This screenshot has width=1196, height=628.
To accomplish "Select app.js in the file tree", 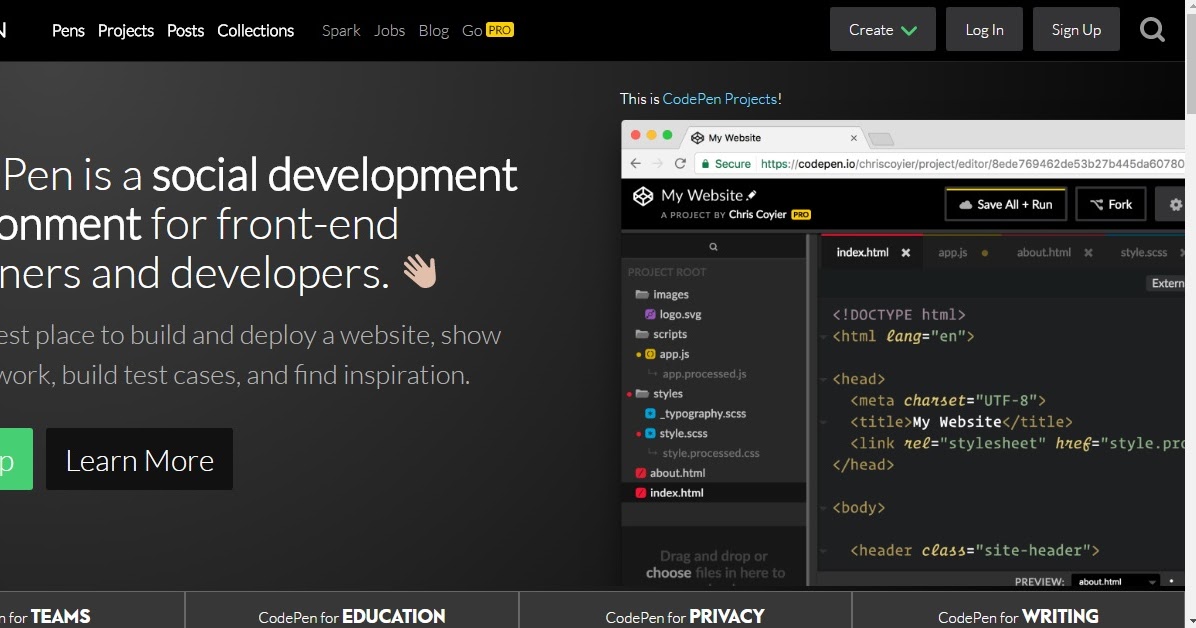I will [674, 354].
